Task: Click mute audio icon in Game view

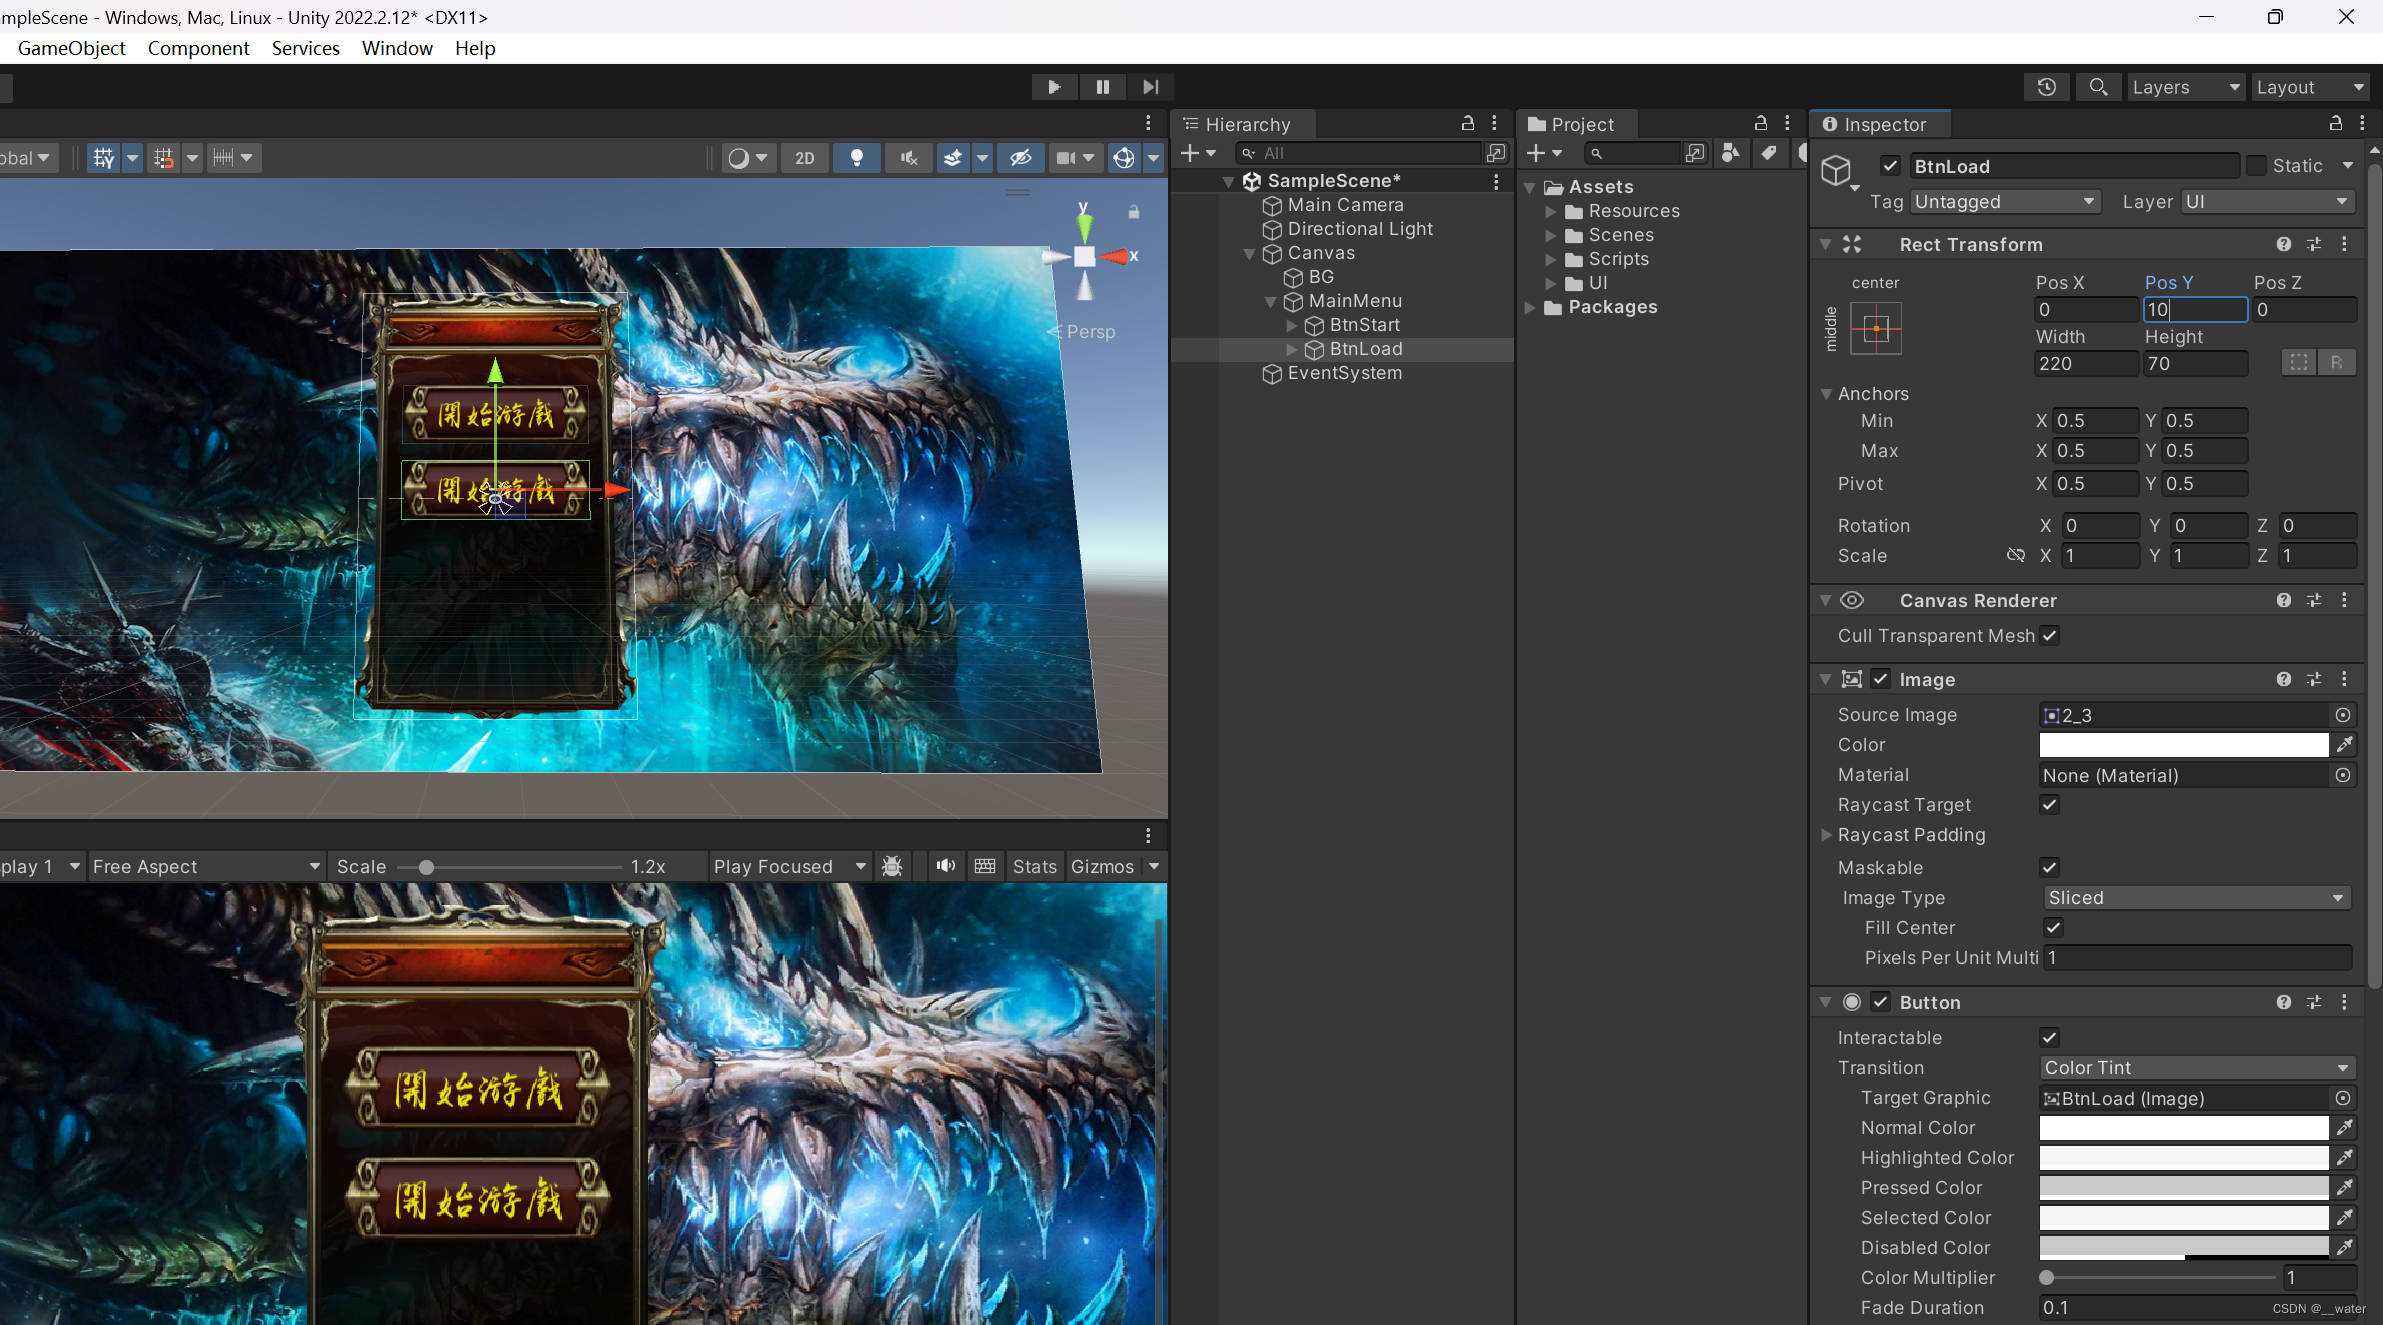Action: (945, 867)
